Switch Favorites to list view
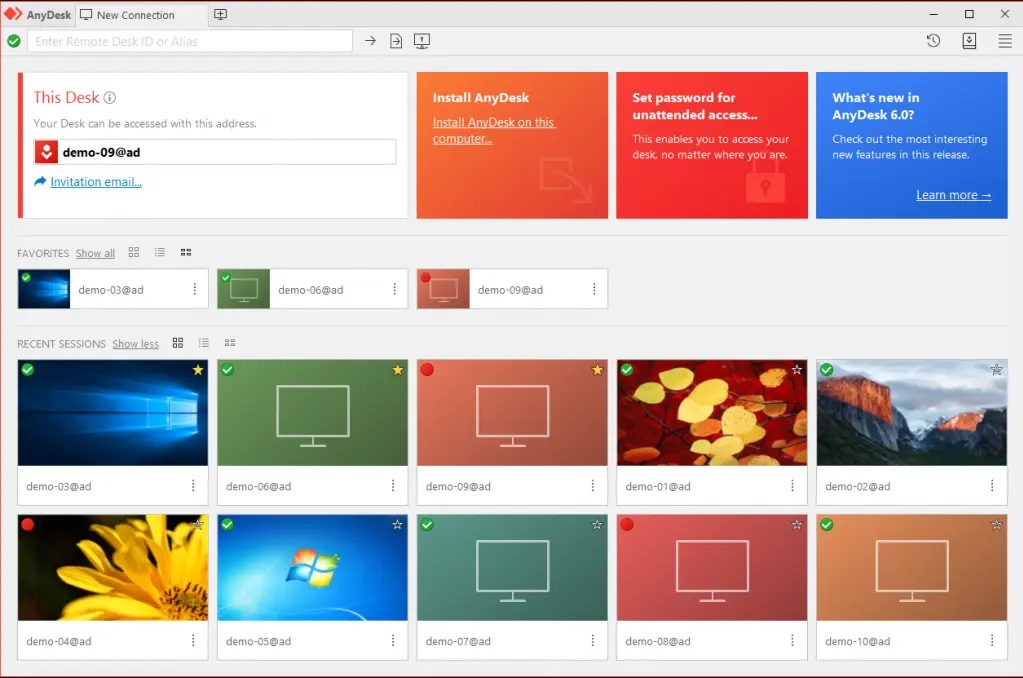This screenshot has width=1023, height=678. pyautogui.click(x=160, y=252)
